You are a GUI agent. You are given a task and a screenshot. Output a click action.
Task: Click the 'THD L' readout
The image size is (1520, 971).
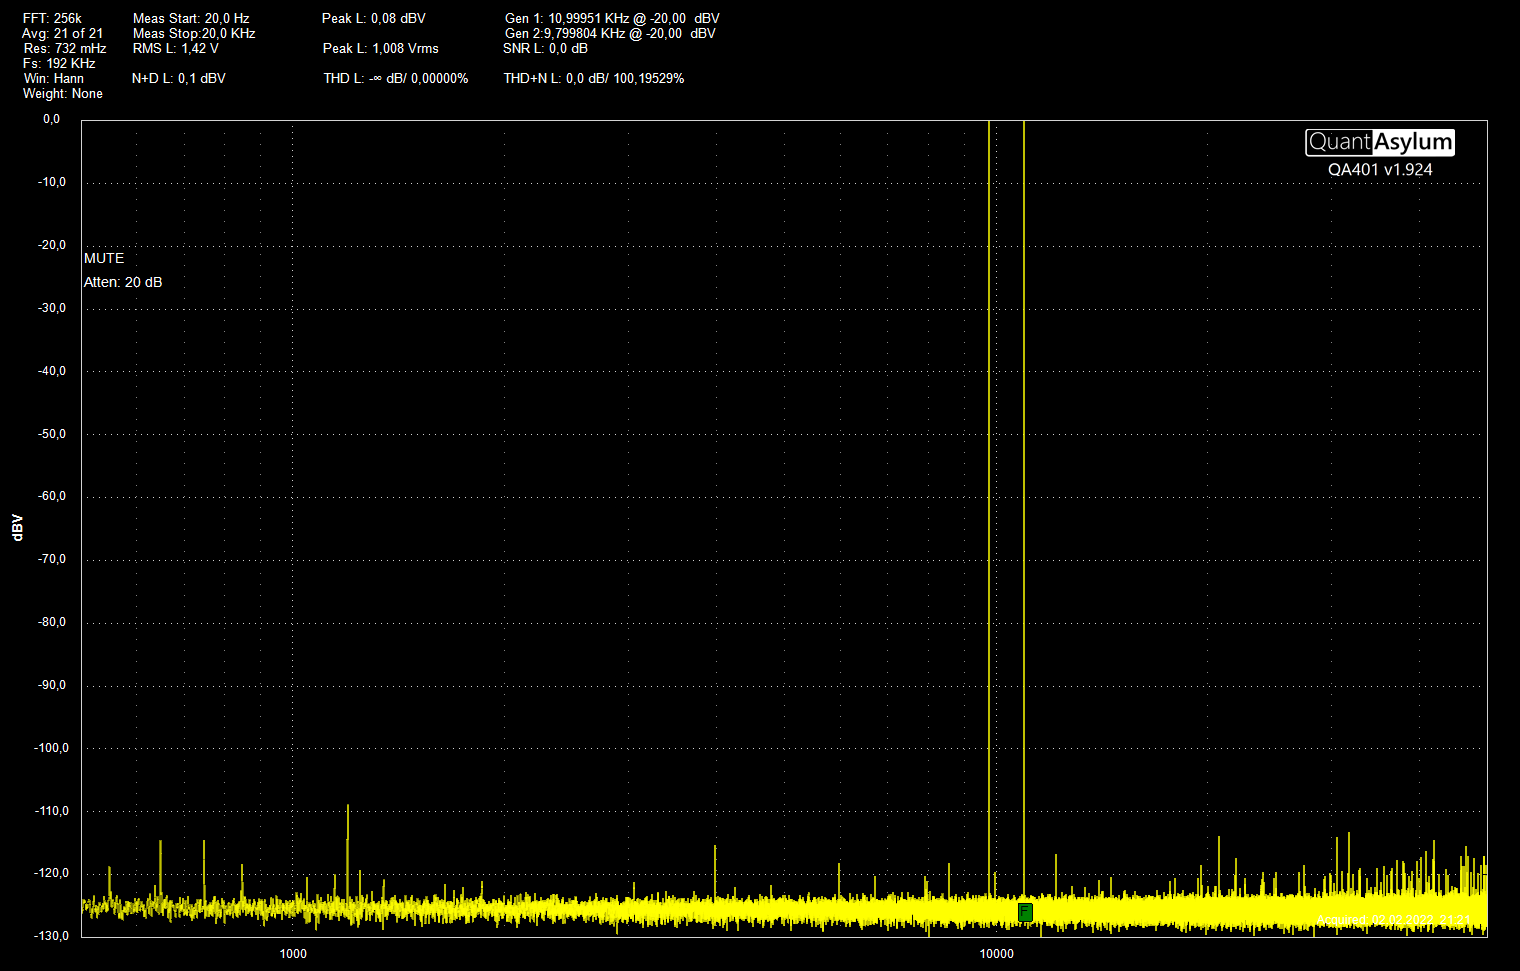[x=396, y=78]
